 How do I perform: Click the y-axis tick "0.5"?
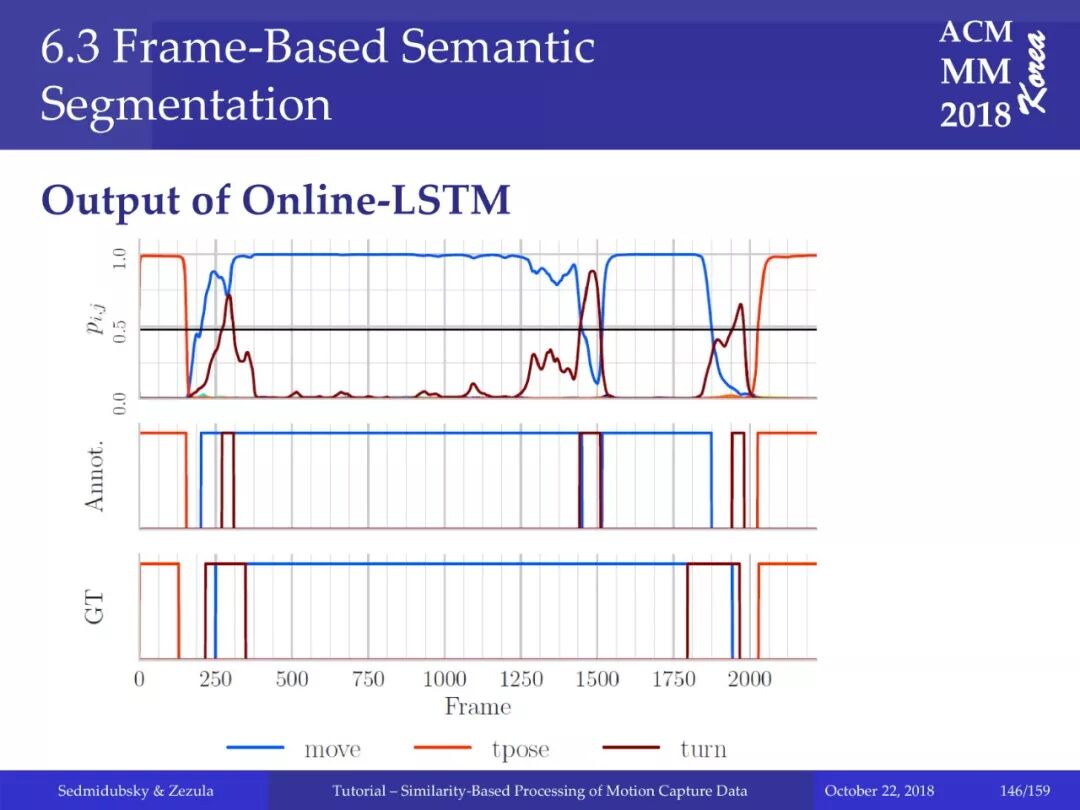[x=120, y=331]
